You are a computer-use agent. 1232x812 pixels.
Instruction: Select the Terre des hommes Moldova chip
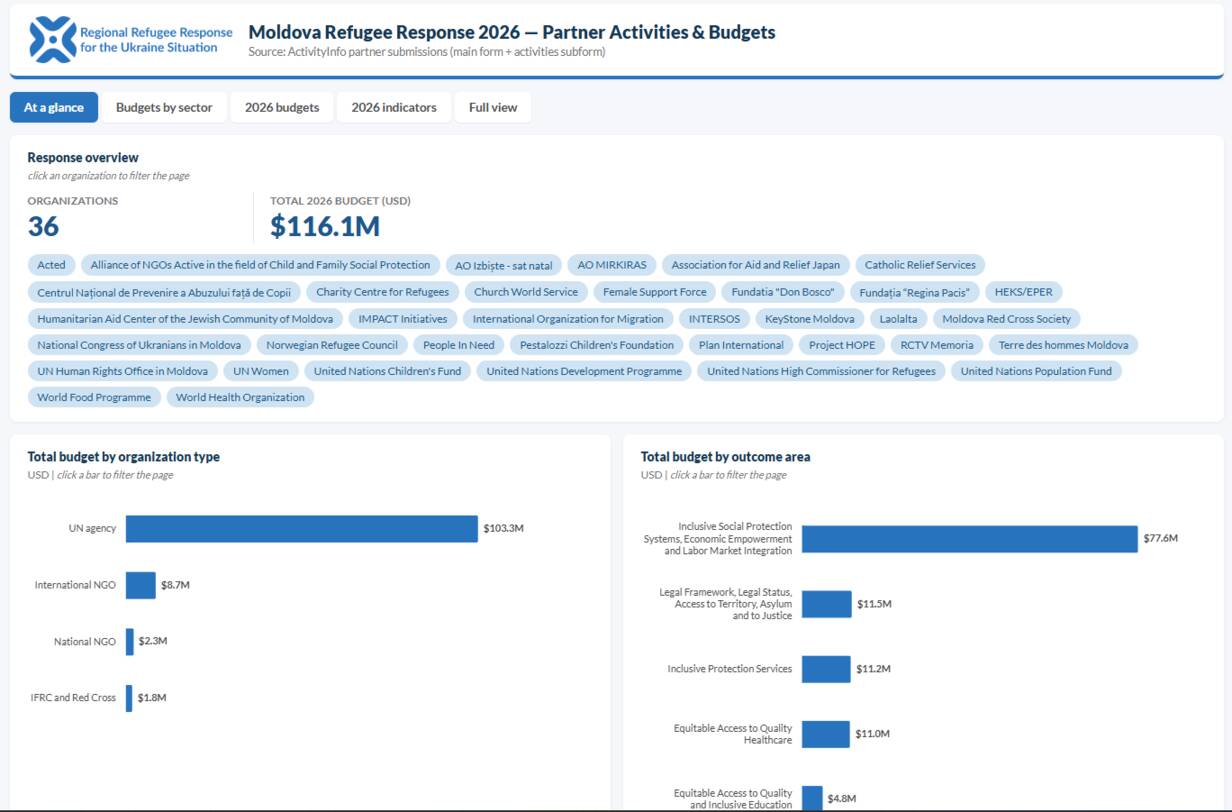point(1063,345)
